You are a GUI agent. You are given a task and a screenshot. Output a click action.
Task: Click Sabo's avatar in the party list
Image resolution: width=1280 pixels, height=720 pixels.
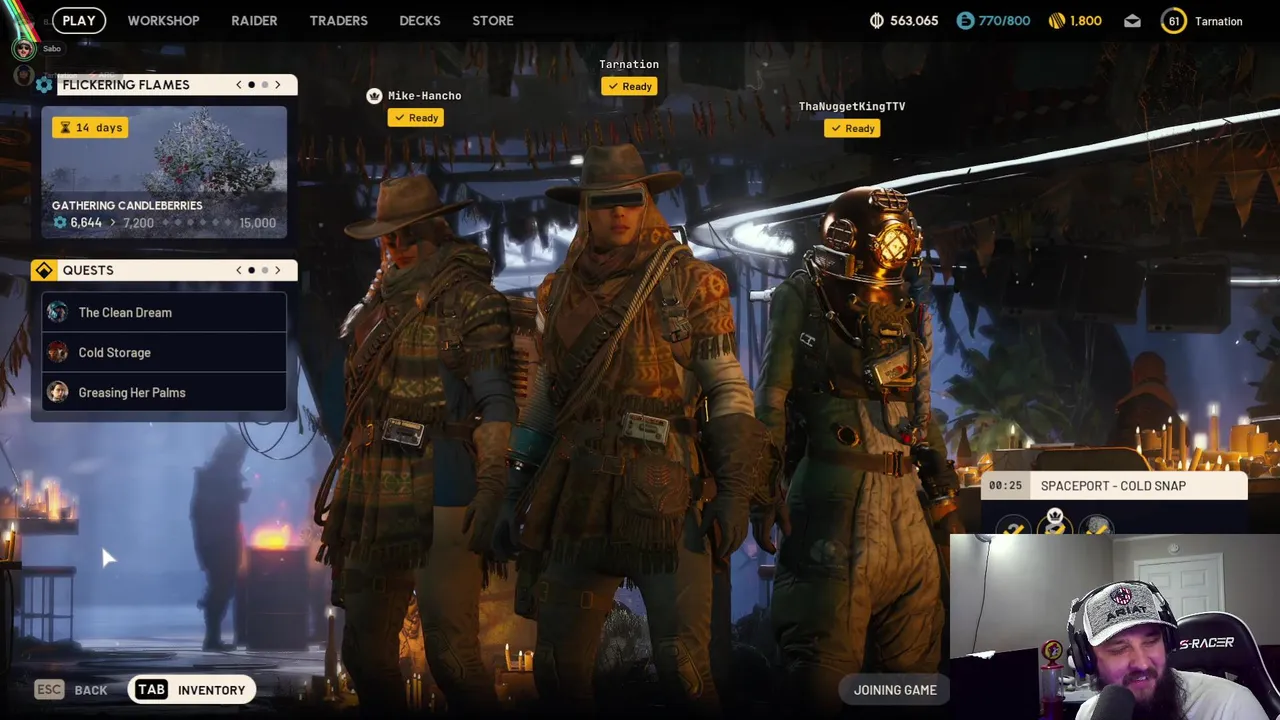point(23,48)
